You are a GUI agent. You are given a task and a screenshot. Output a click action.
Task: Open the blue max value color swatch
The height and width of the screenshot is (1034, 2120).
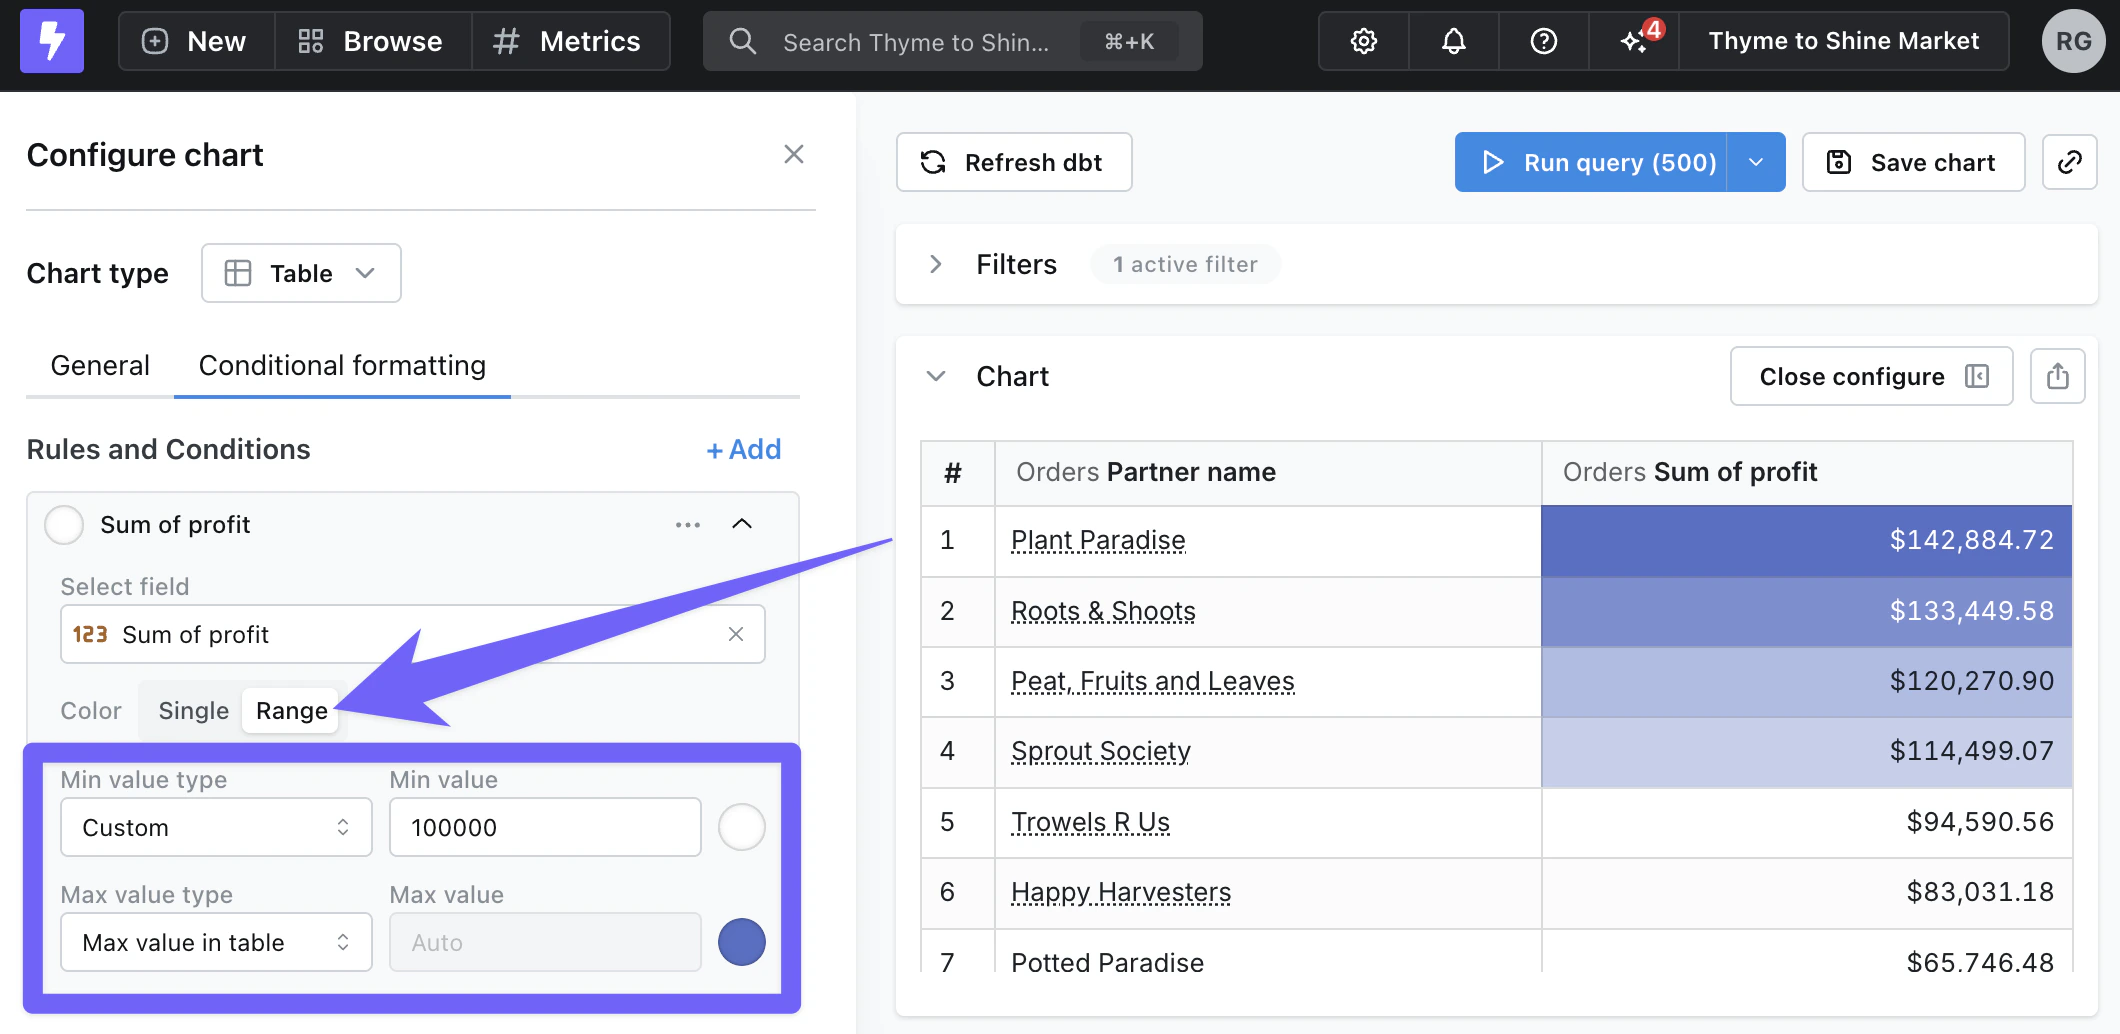coord(742,942)
